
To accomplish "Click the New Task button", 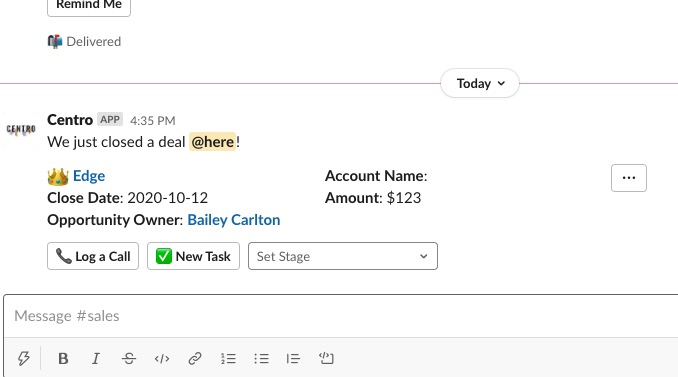I will coord(193,256).
